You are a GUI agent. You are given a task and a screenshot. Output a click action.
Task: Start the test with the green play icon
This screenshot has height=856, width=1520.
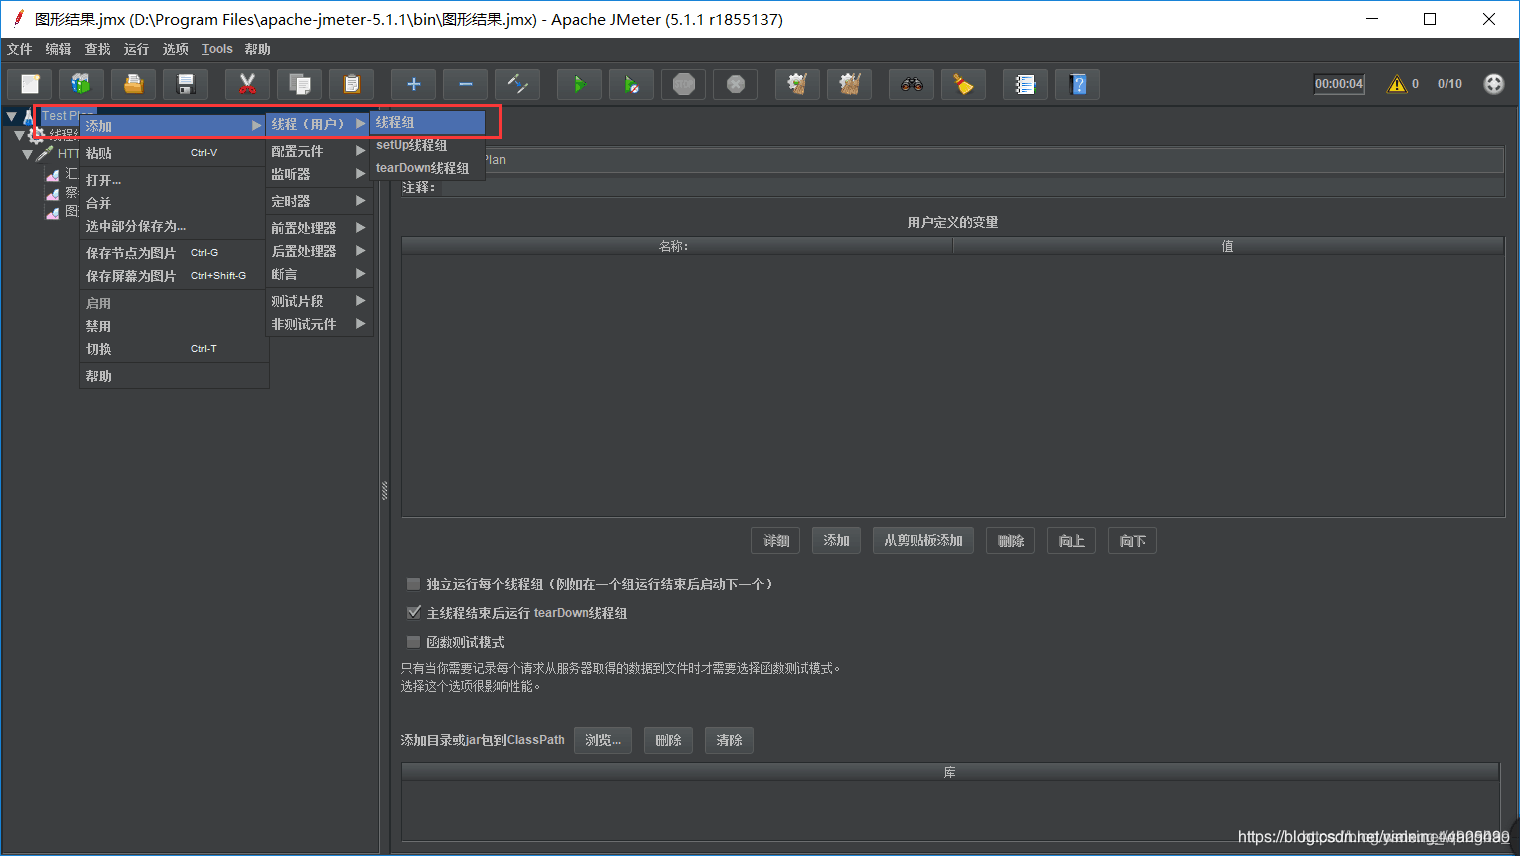coord(579,84)
